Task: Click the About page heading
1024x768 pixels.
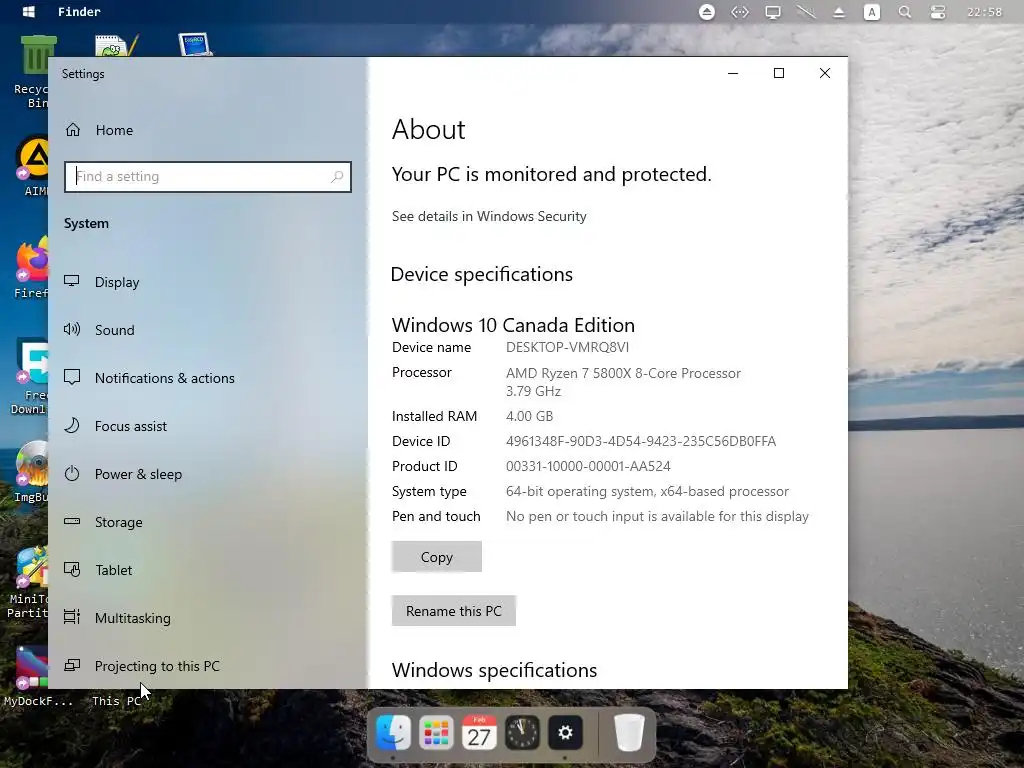Action: click(x=428, y=129)
